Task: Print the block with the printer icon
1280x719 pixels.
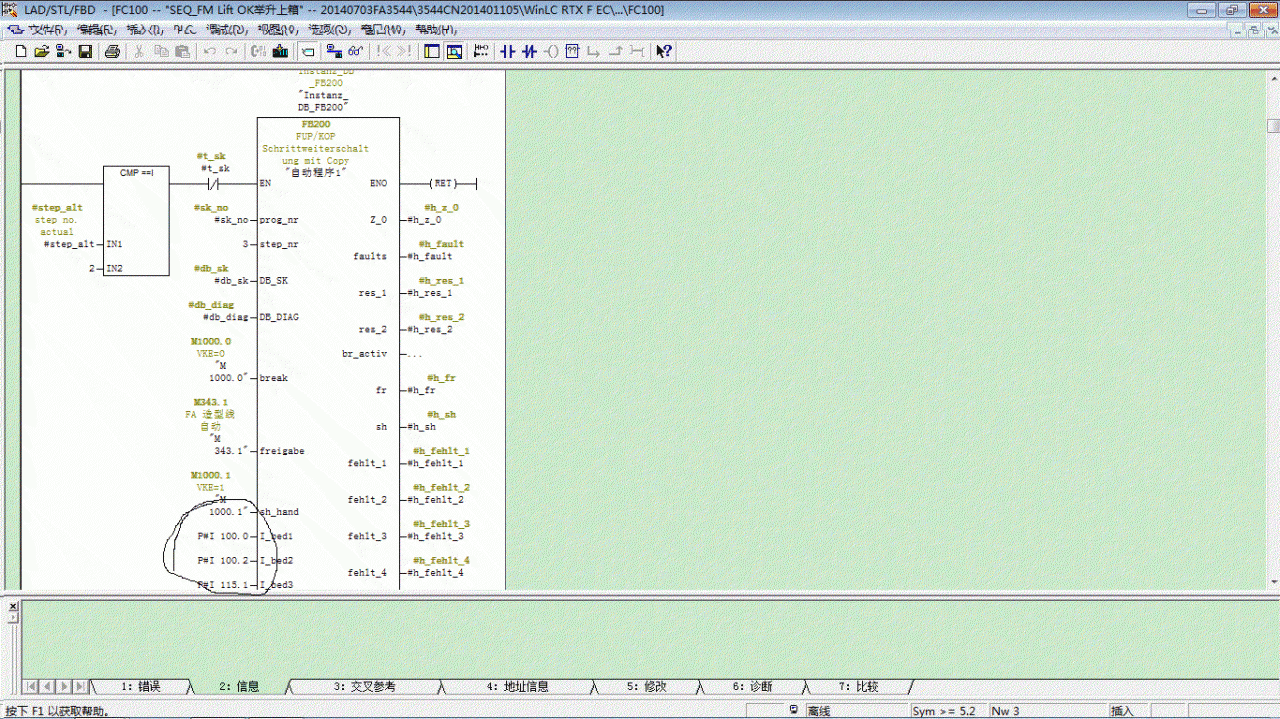Action: click(x=112, y=51)
